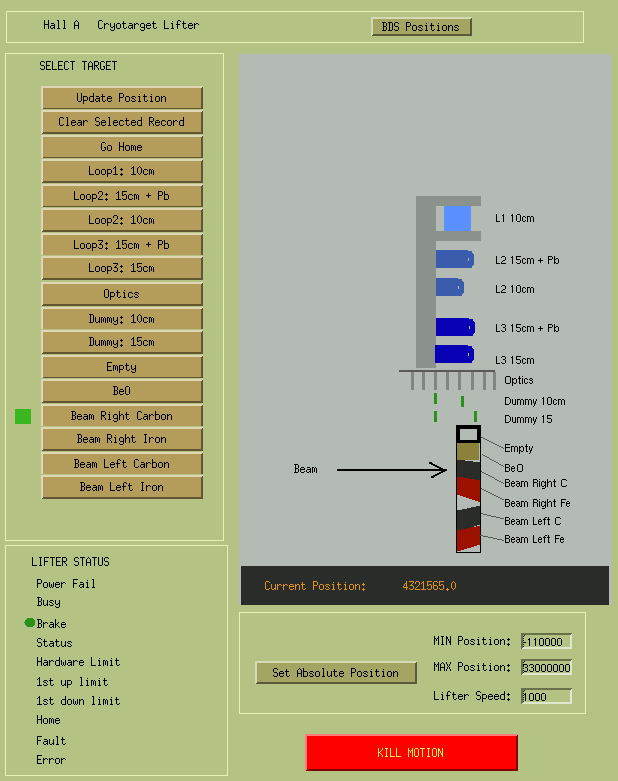Click the Error status label
The image size is (618, 781).
click(51, 760)
